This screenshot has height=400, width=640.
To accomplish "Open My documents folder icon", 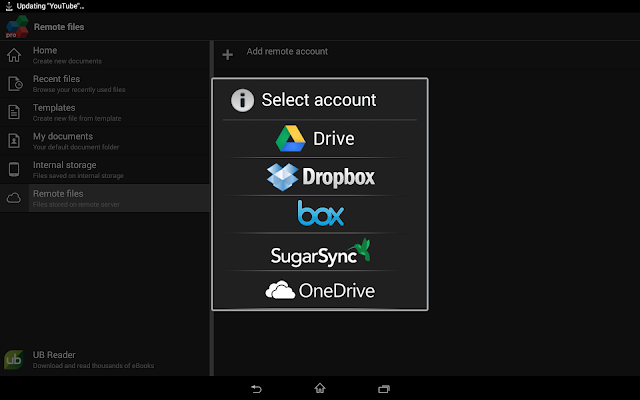I will click(14, 141).
